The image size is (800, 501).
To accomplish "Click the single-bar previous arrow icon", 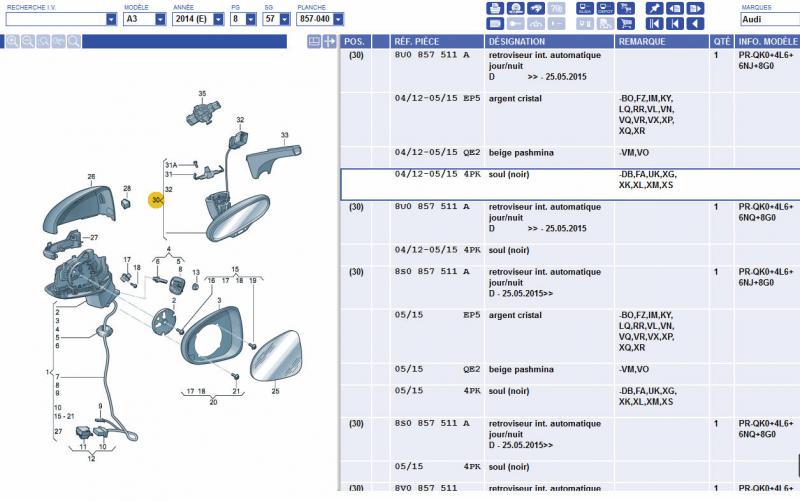I will point(674,23).
